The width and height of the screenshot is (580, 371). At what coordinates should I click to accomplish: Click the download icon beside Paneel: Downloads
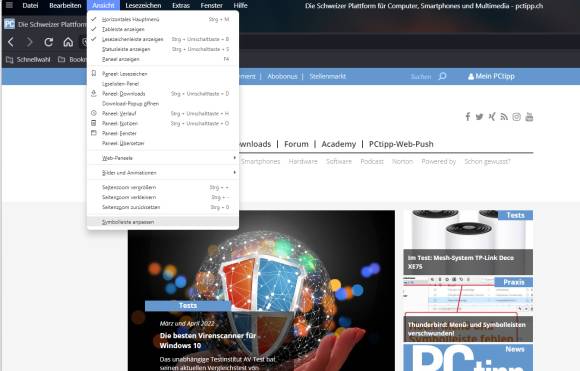94,94
